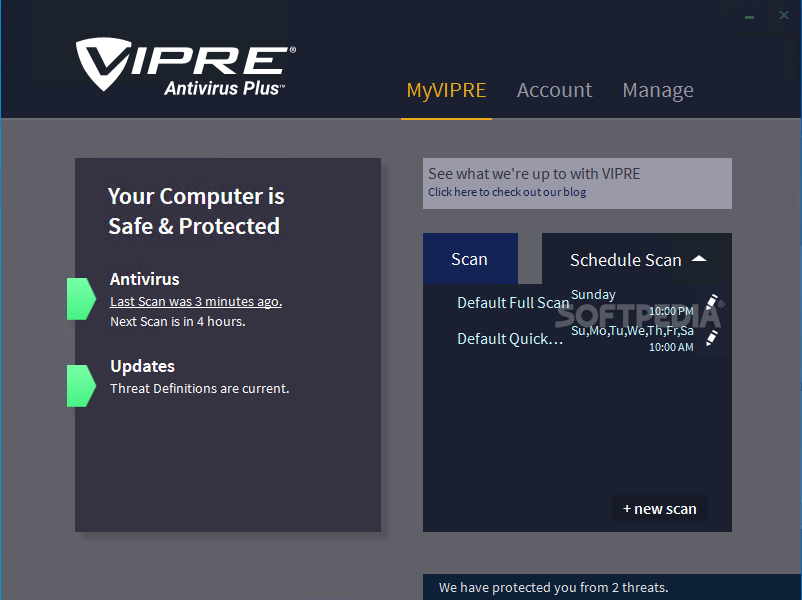Screen dimensions: 802x600
Task: Click the green Antivirus status indicator
Action: pyautogui.click(x=81, y=299)
